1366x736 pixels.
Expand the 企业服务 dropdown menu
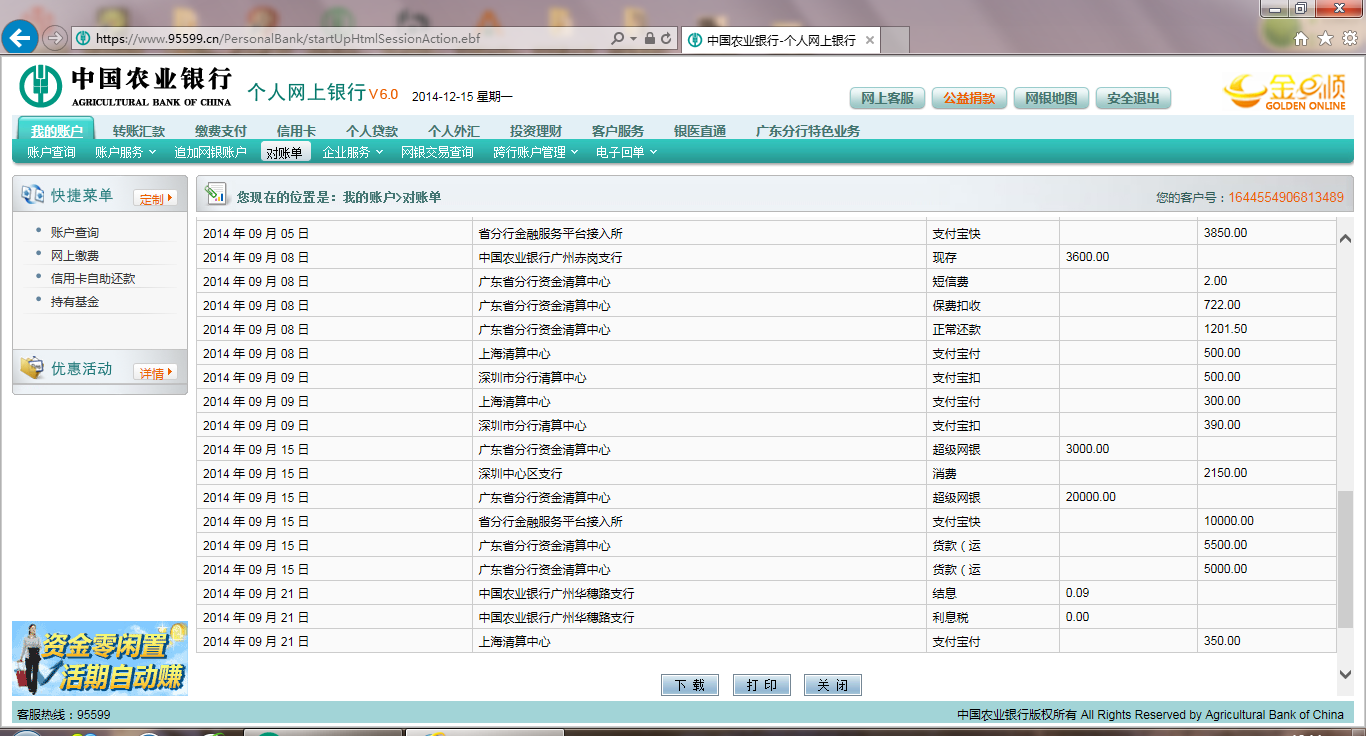pyautogui.click(x=352, y=152)
